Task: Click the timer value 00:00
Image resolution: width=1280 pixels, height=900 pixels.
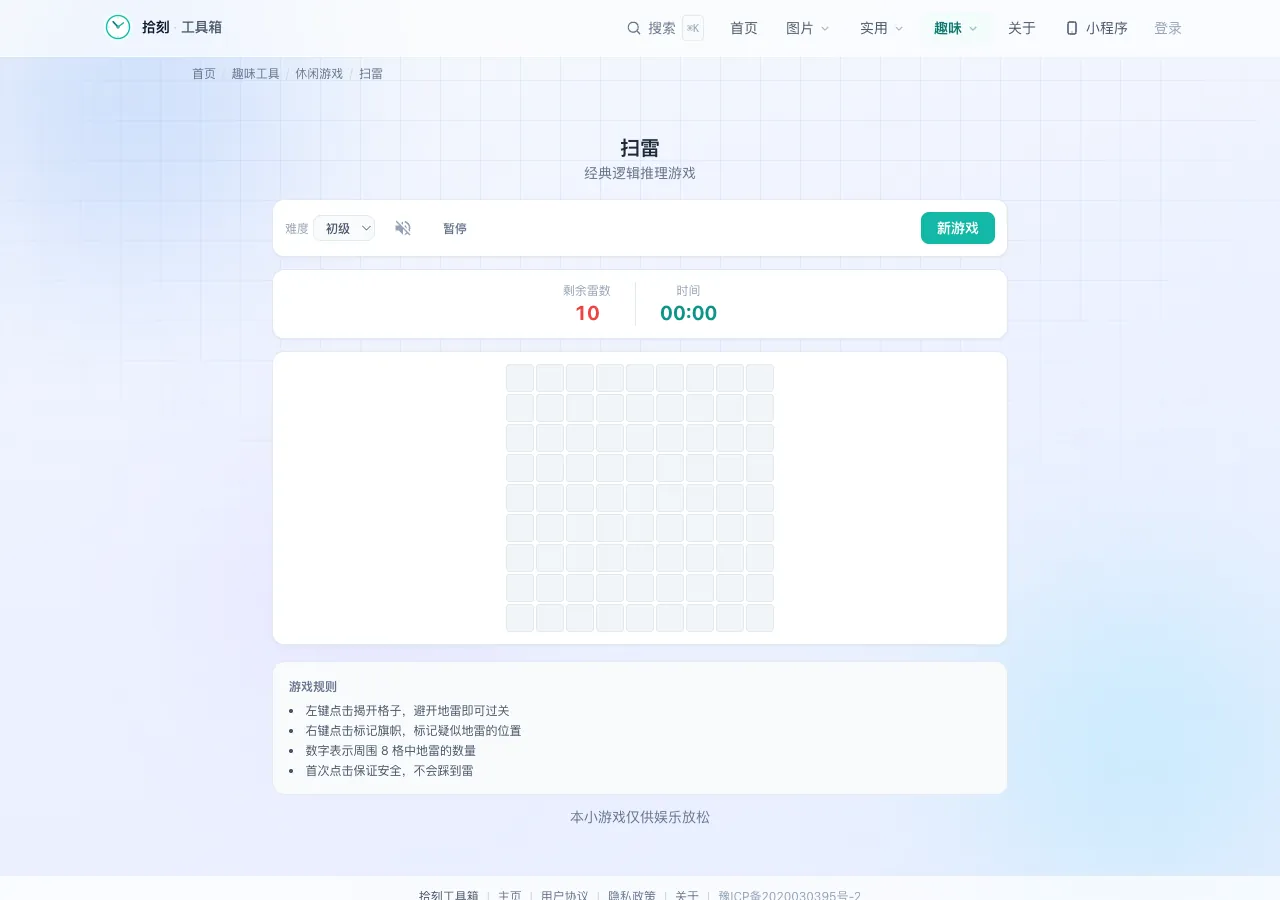Action: point(689,313)
